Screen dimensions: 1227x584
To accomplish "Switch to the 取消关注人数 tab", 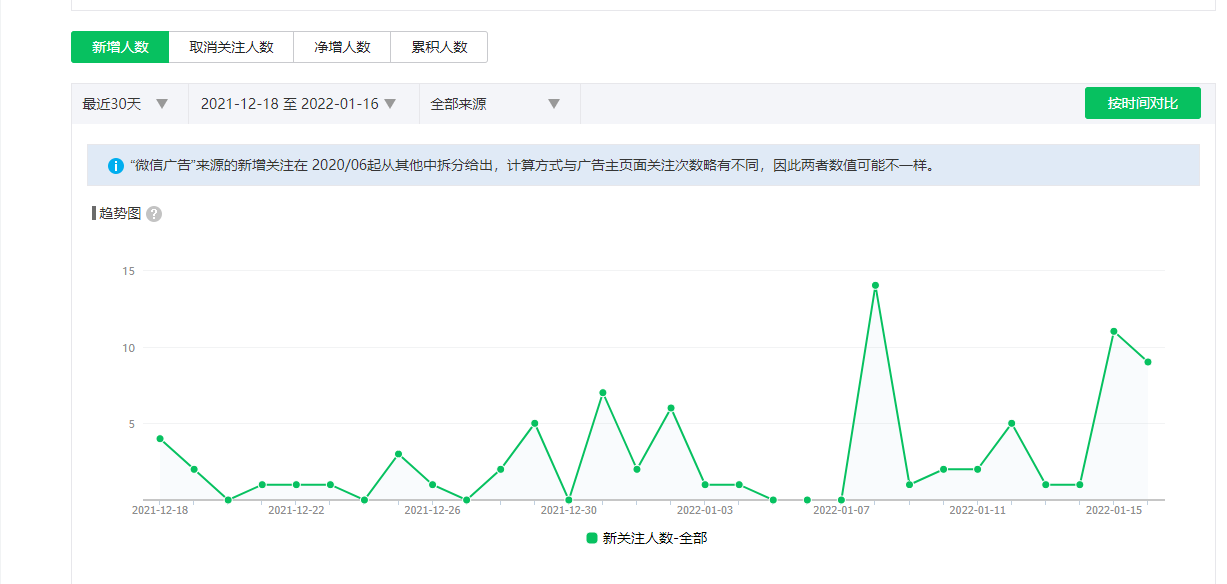I will pos(231,47).
